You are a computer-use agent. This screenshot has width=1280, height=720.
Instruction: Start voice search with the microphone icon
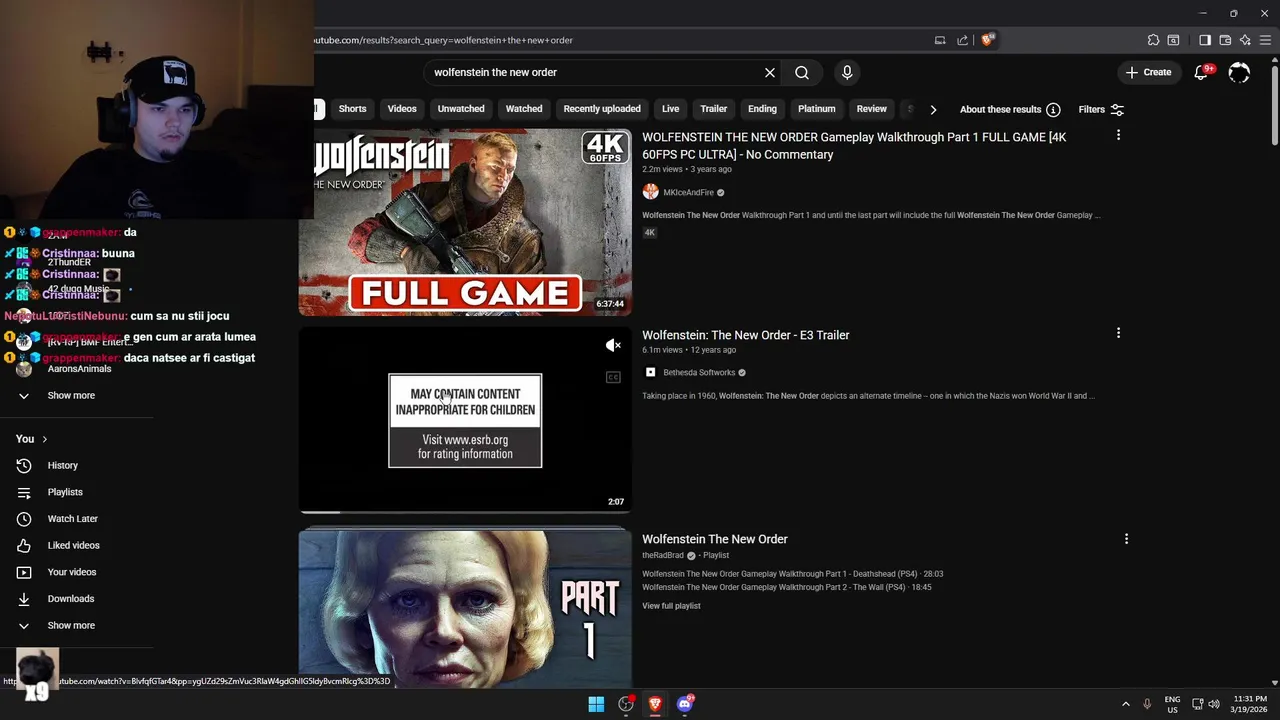(x=847, y=72)
